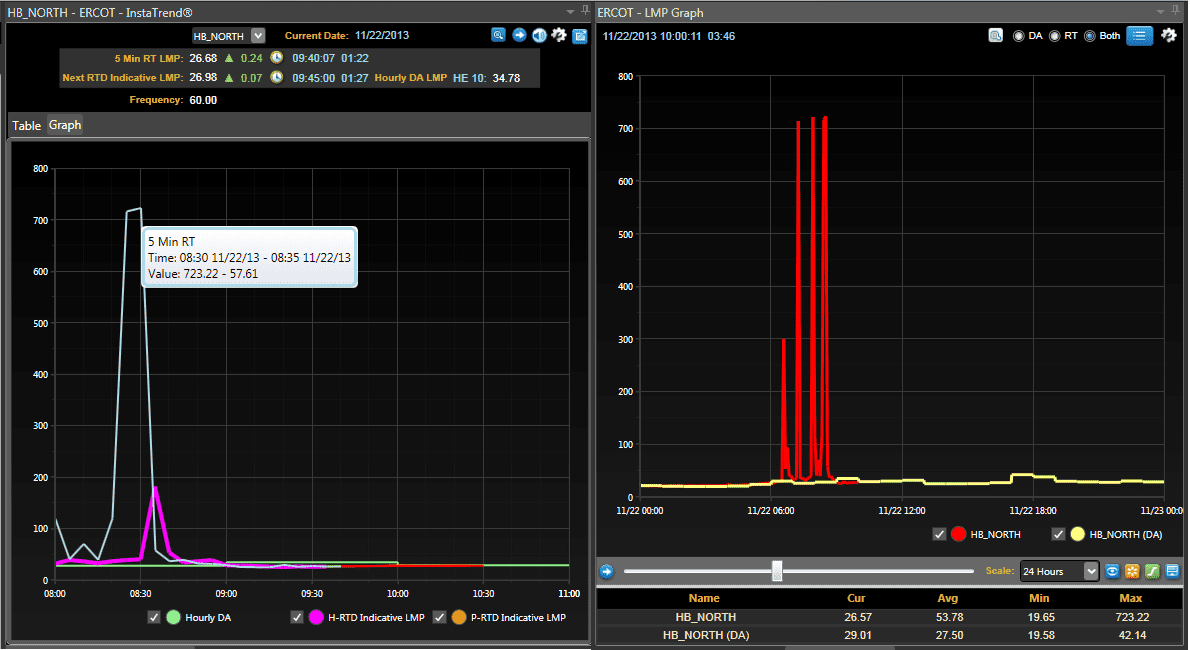Click the Min column header
The image size is (1190, 650).
(1039, 598)
